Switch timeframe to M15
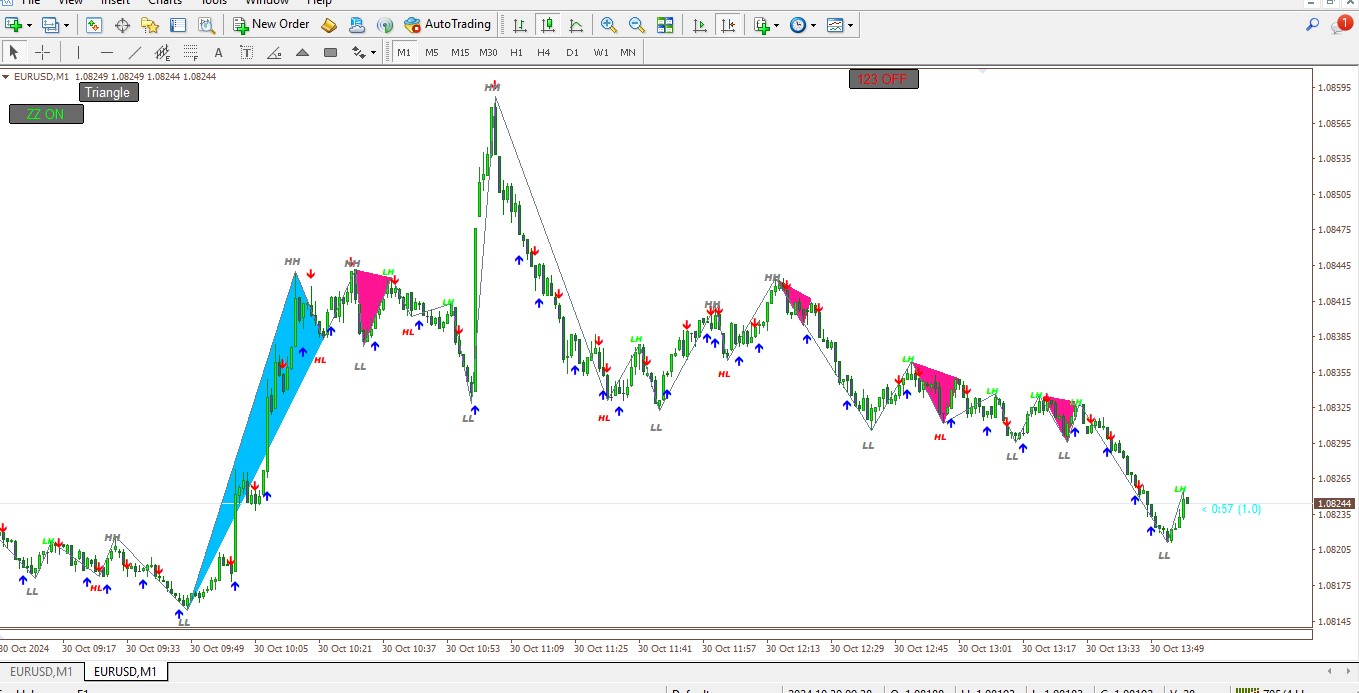This screenshot has width=1359, height=693. (460, 52)
